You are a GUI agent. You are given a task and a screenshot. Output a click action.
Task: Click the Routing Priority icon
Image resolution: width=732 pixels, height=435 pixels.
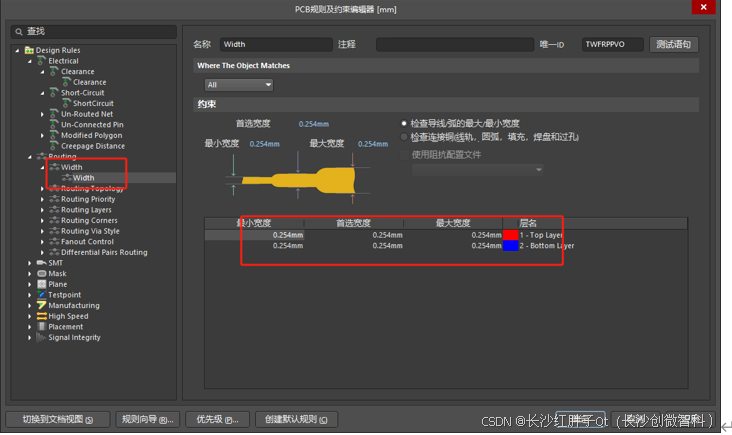pyautogui.click(x=54, y=199)
